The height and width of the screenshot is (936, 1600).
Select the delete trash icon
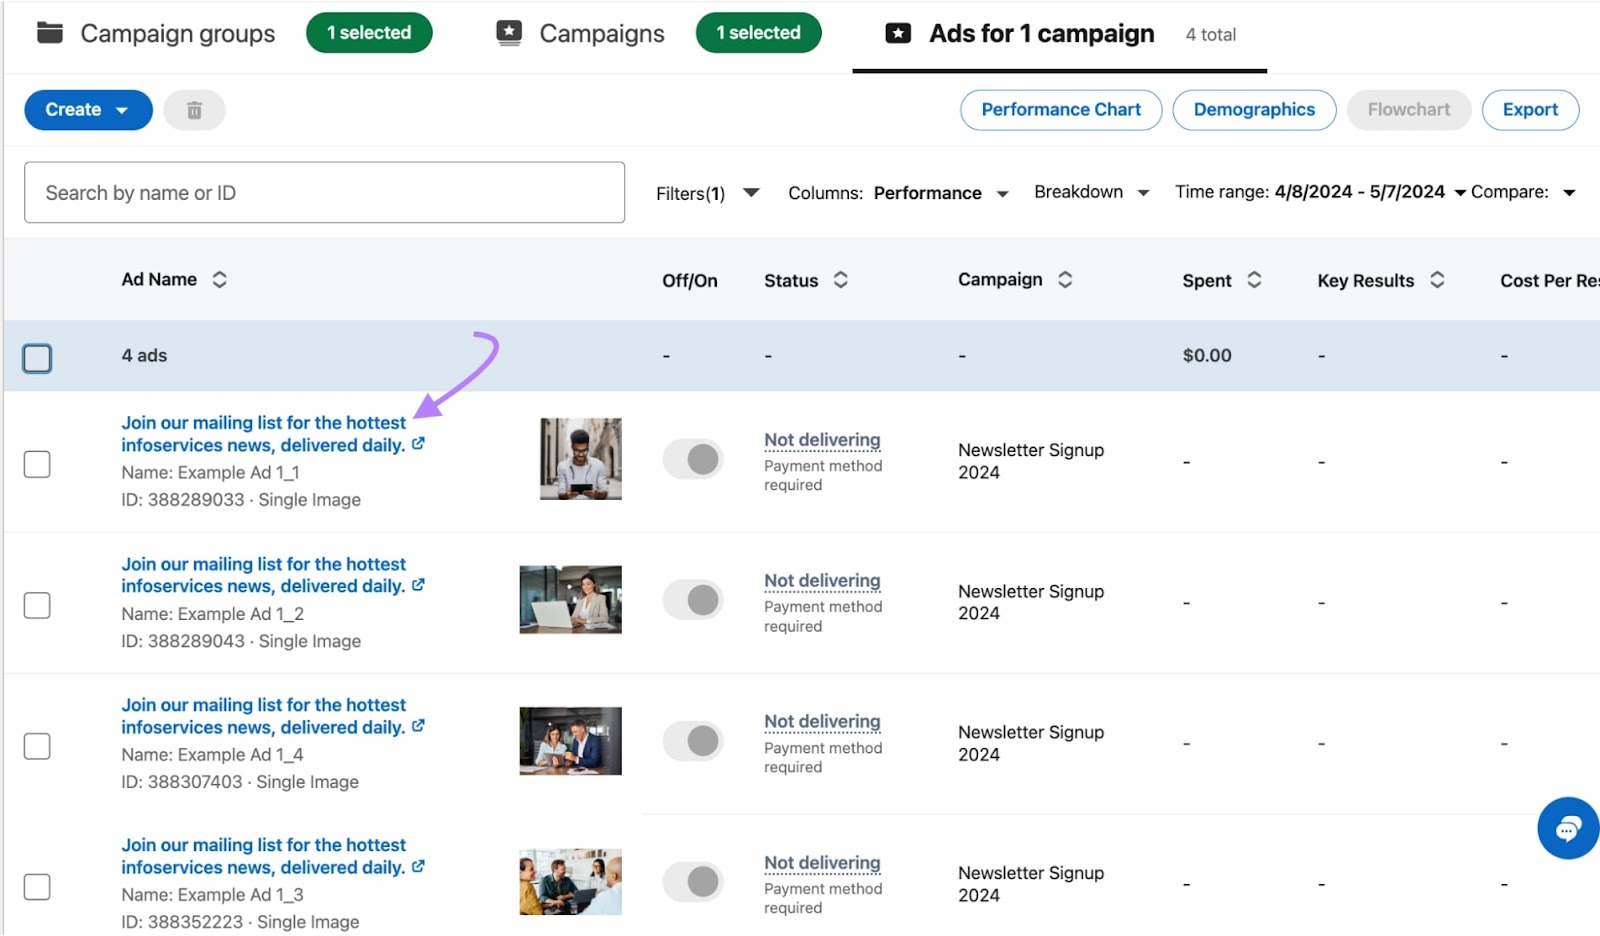[194, 110]
